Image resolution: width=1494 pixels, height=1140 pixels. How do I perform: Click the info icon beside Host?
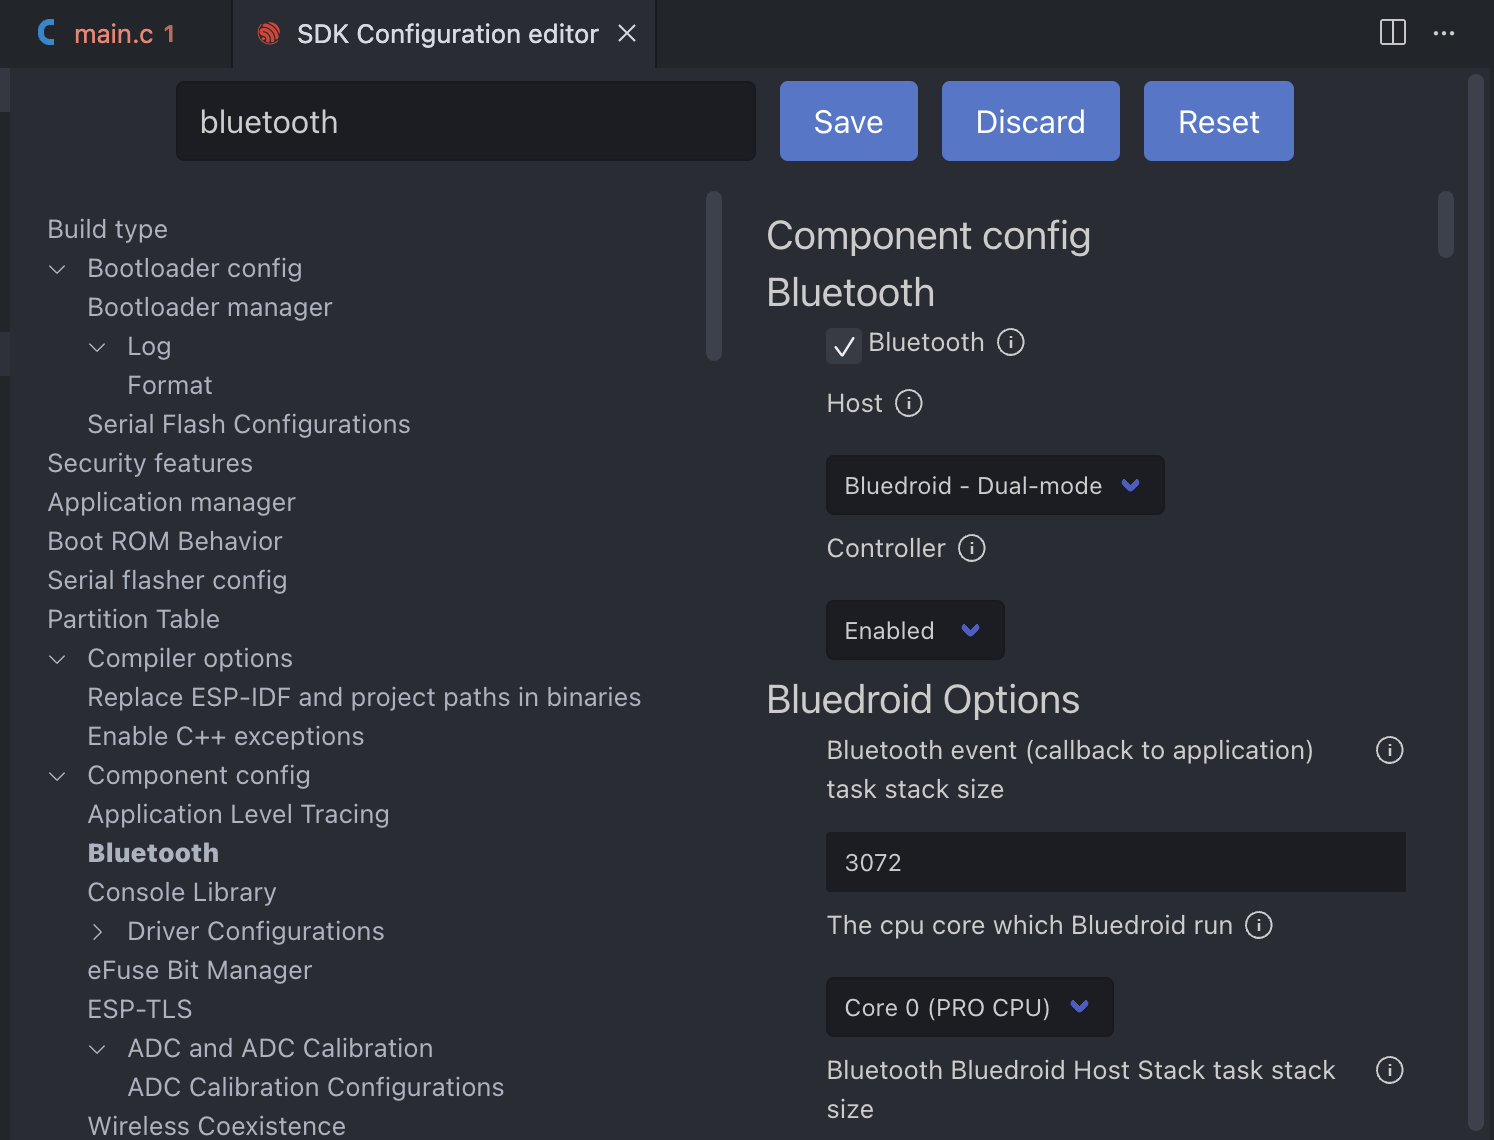pos(908,404)
